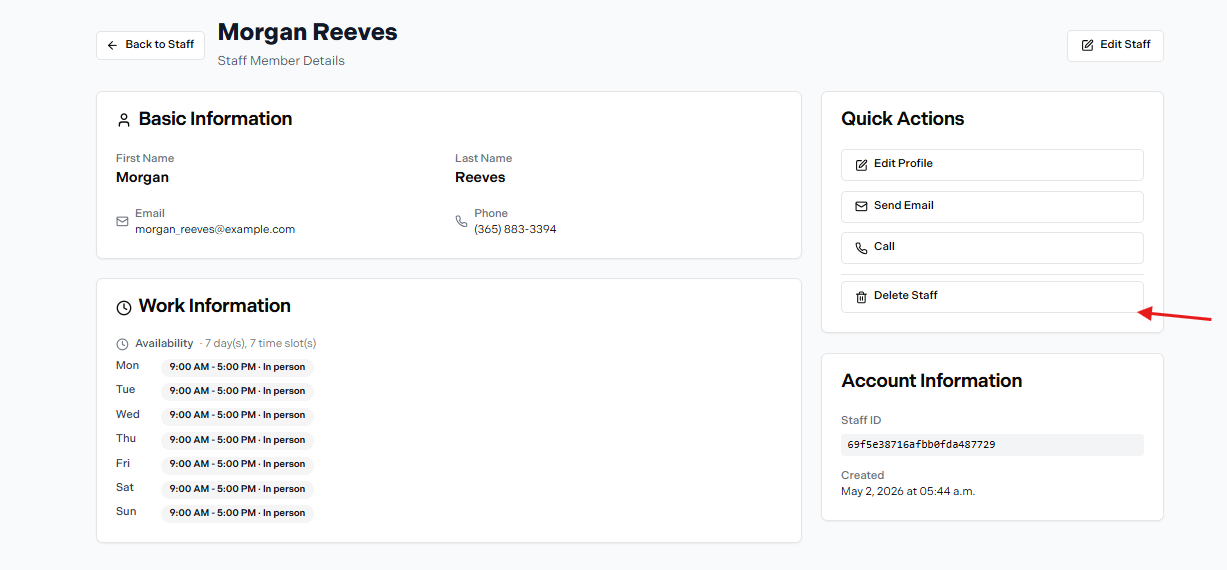Click Wednesday 9:00 AM - 5:00 PM slot

[237, 415]
